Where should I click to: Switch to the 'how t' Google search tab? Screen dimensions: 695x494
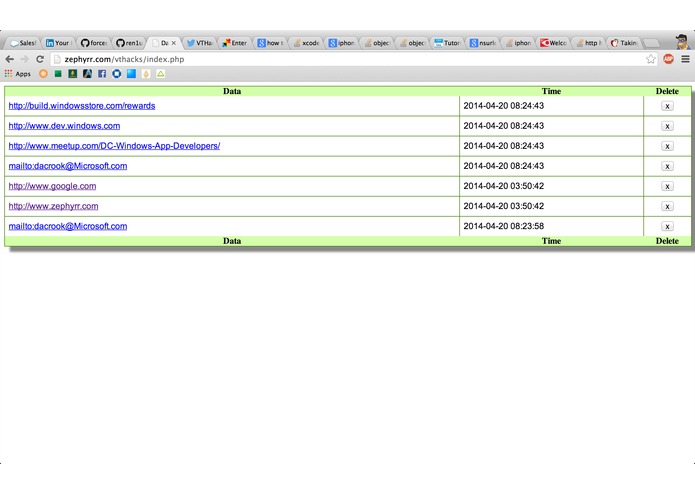pos(270,43)
